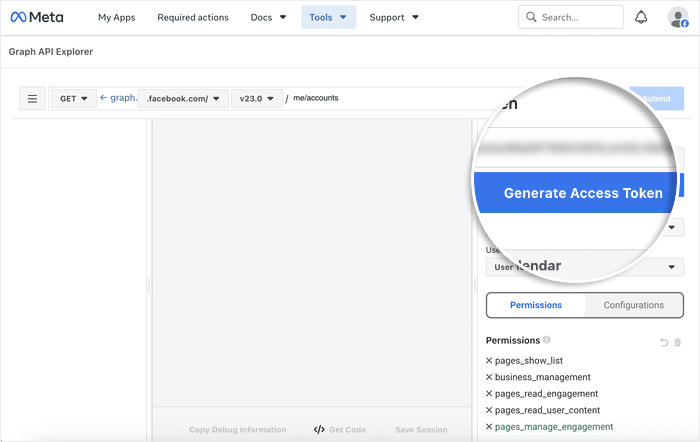Click the Meta logo
The width and height of the screenshot is (700, 442).
37,17
